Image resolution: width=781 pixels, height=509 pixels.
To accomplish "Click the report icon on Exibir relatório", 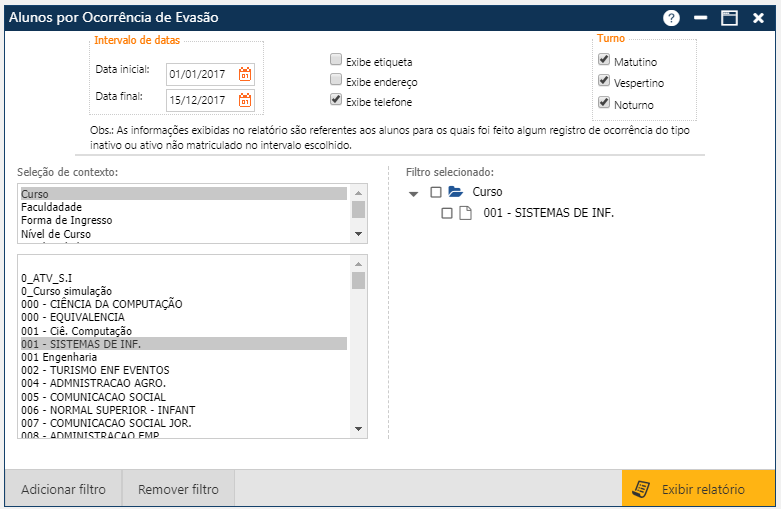I will click(x=642, y=490).
